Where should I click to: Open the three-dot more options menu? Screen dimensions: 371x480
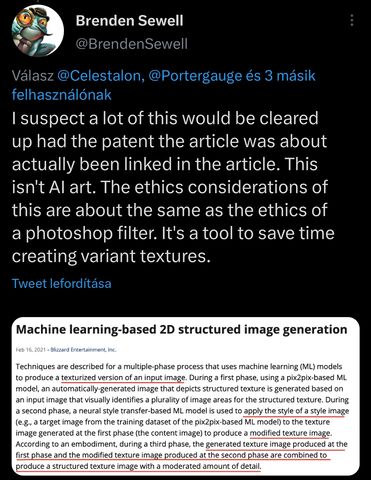[x=352, y=20]
